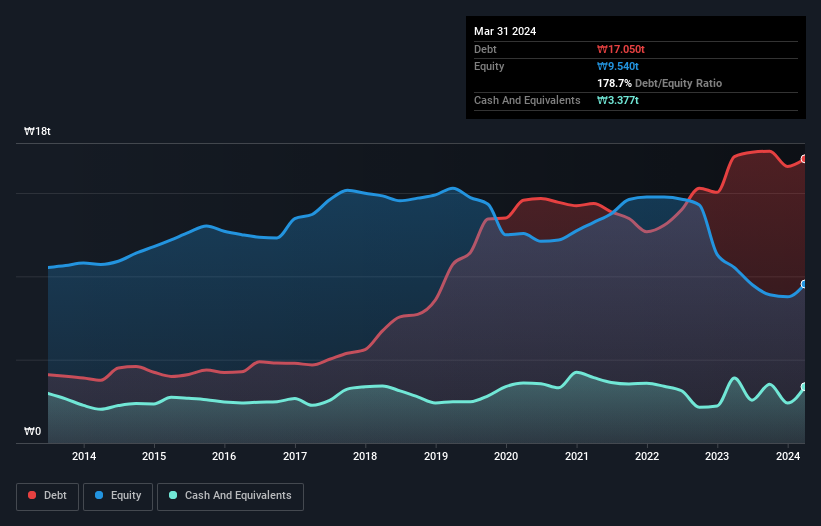
Task: Select the 2016 x-axis label
Action: pos(224,456)
